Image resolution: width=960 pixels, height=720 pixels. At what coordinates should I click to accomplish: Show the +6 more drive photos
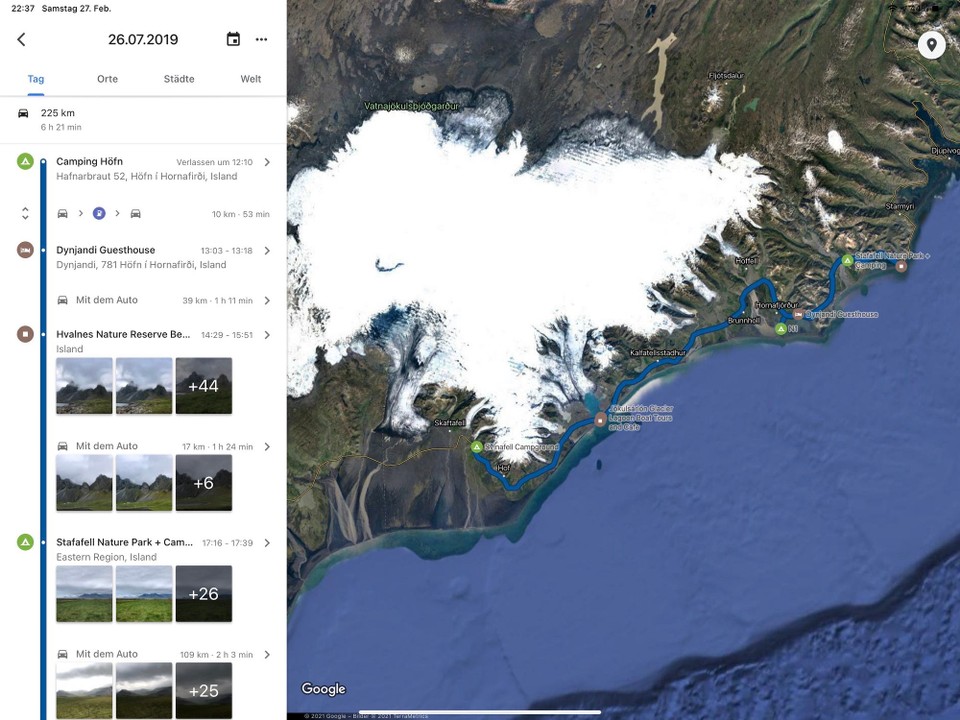[x=204, y=482]
